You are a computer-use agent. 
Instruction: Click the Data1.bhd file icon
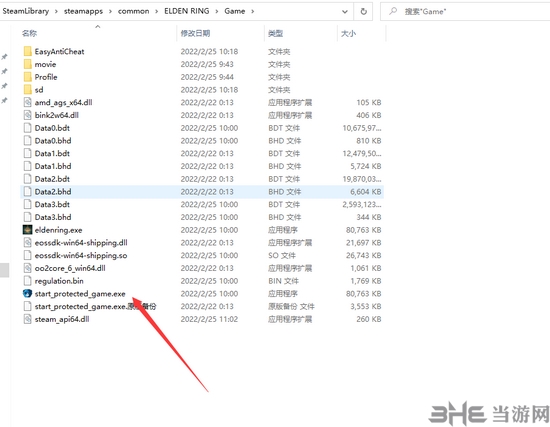28,166
